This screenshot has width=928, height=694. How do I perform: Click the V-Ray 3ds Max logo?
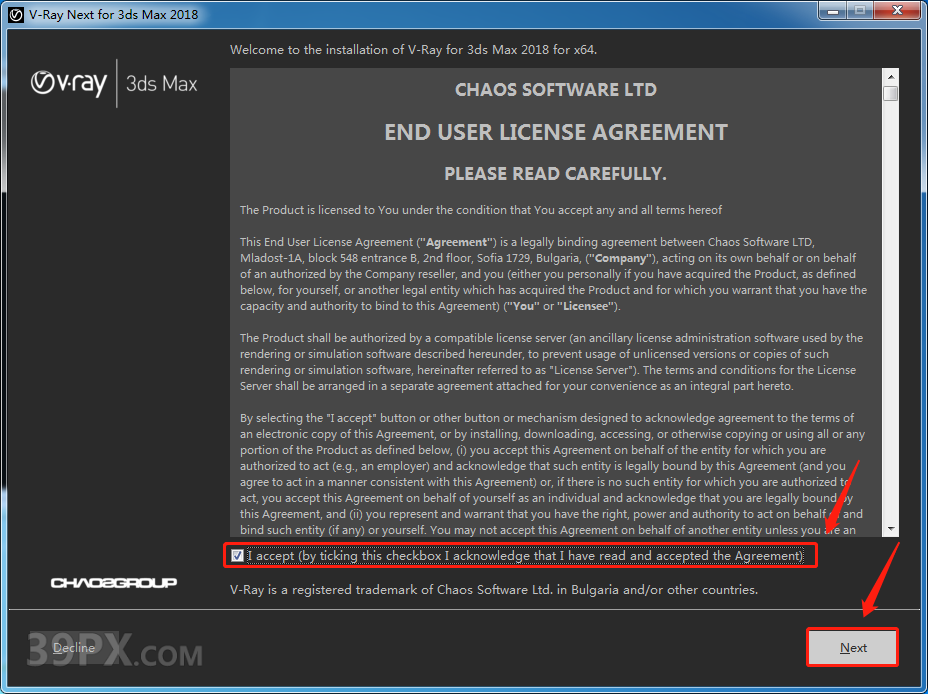(x=114, y=83)
